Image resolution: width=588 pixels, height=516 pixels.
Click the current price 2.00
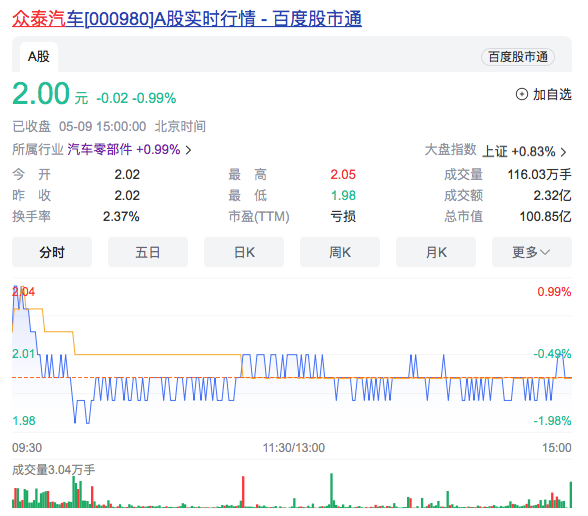[x=41, y=93]
